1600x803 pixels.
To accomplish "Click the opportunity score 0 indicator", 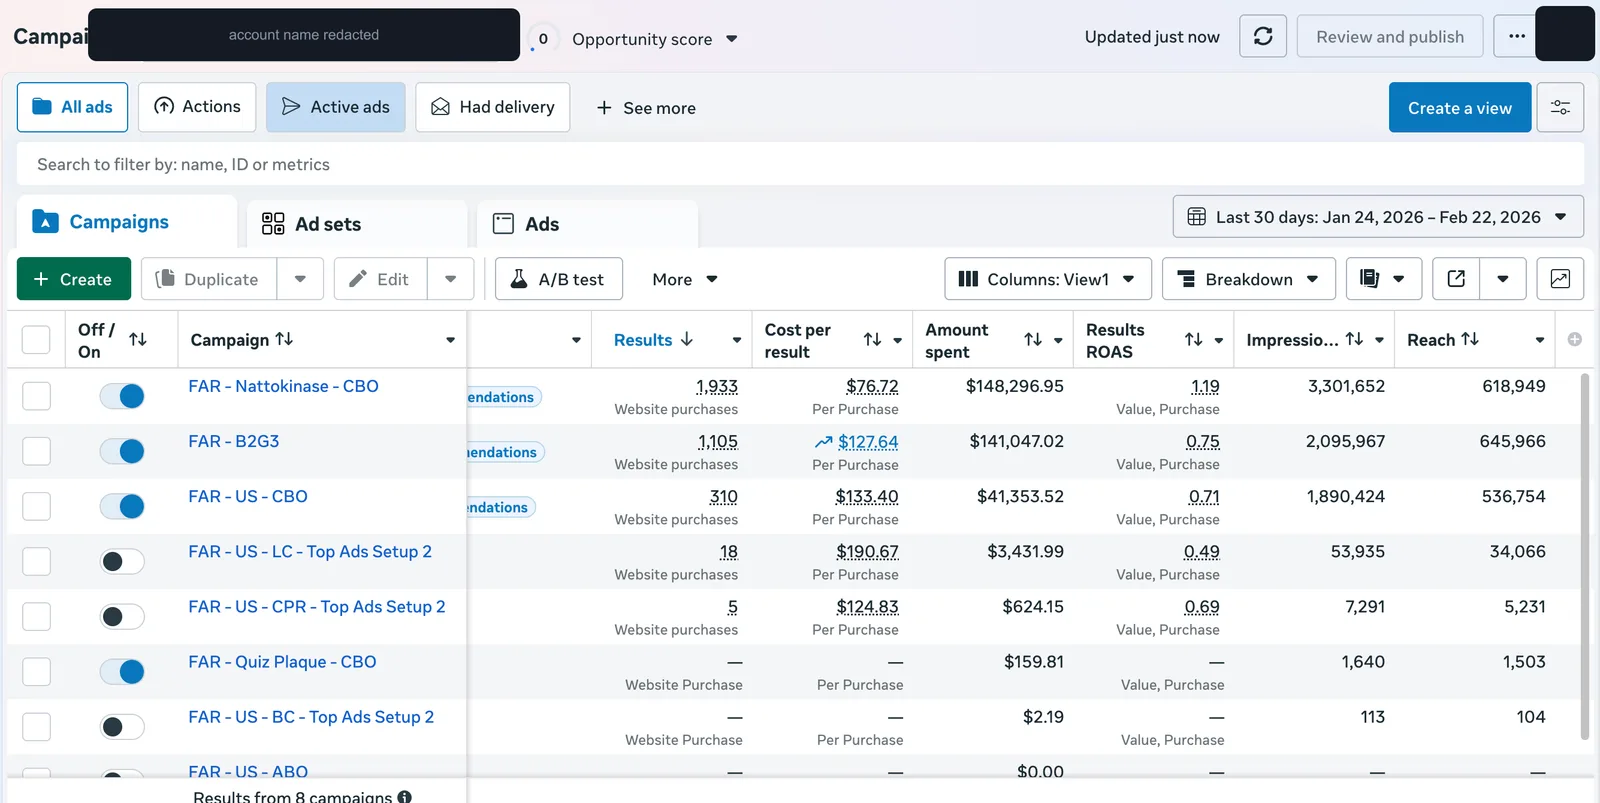I will click(543, 39).
